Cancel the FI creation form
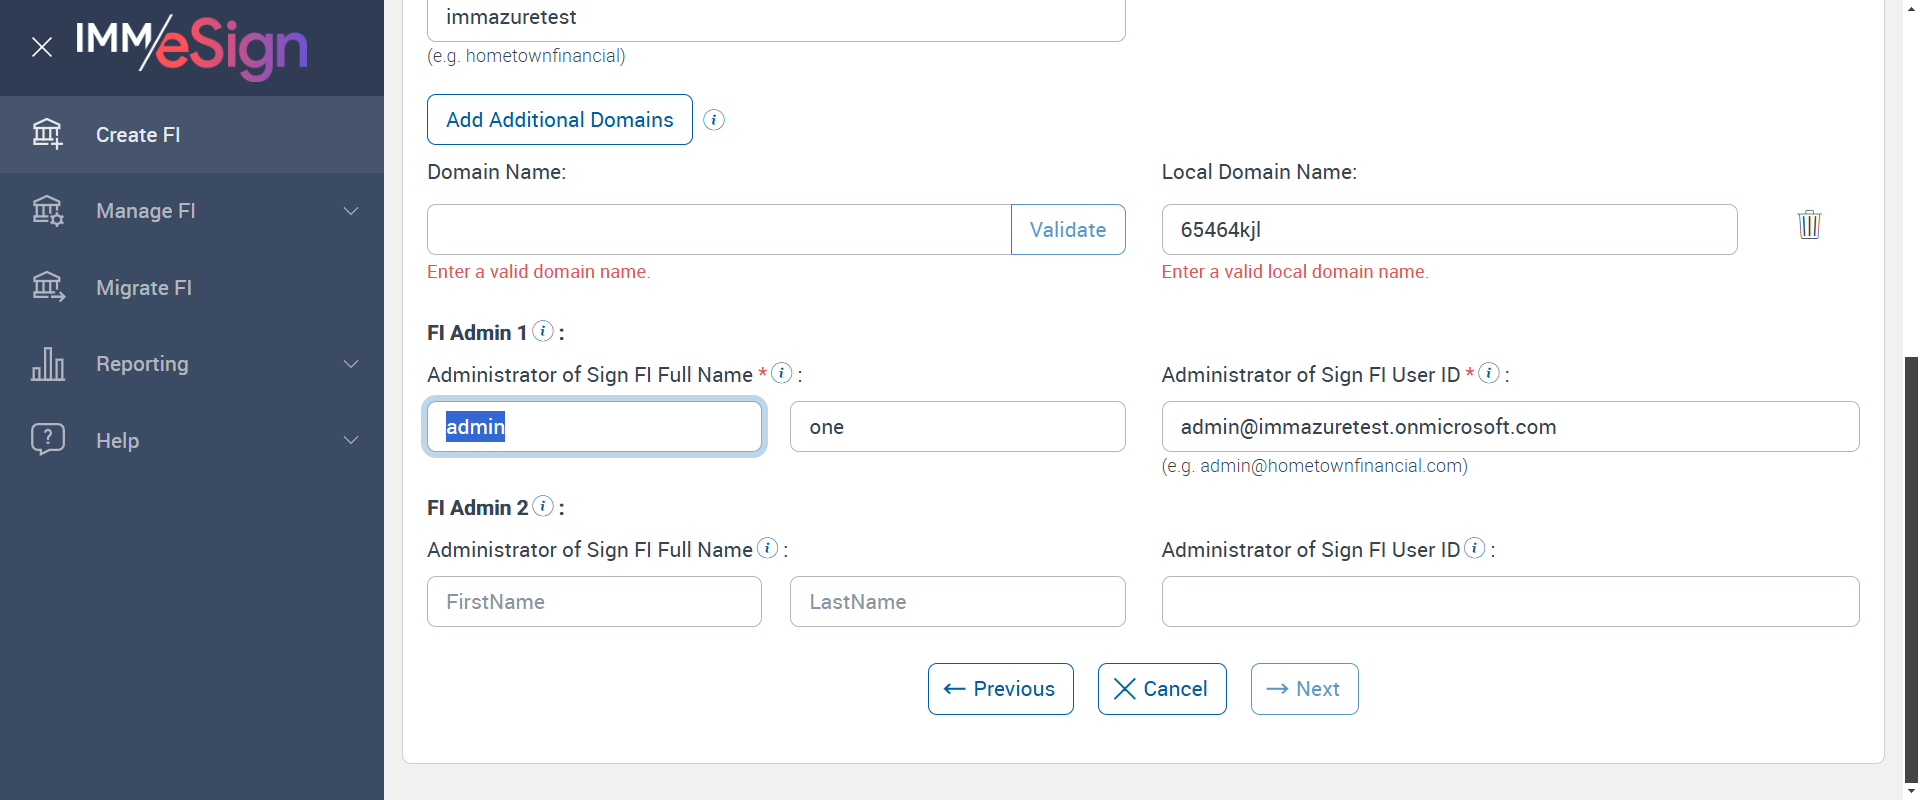The image size is (1920, 800). click(x=1162, y=689)
